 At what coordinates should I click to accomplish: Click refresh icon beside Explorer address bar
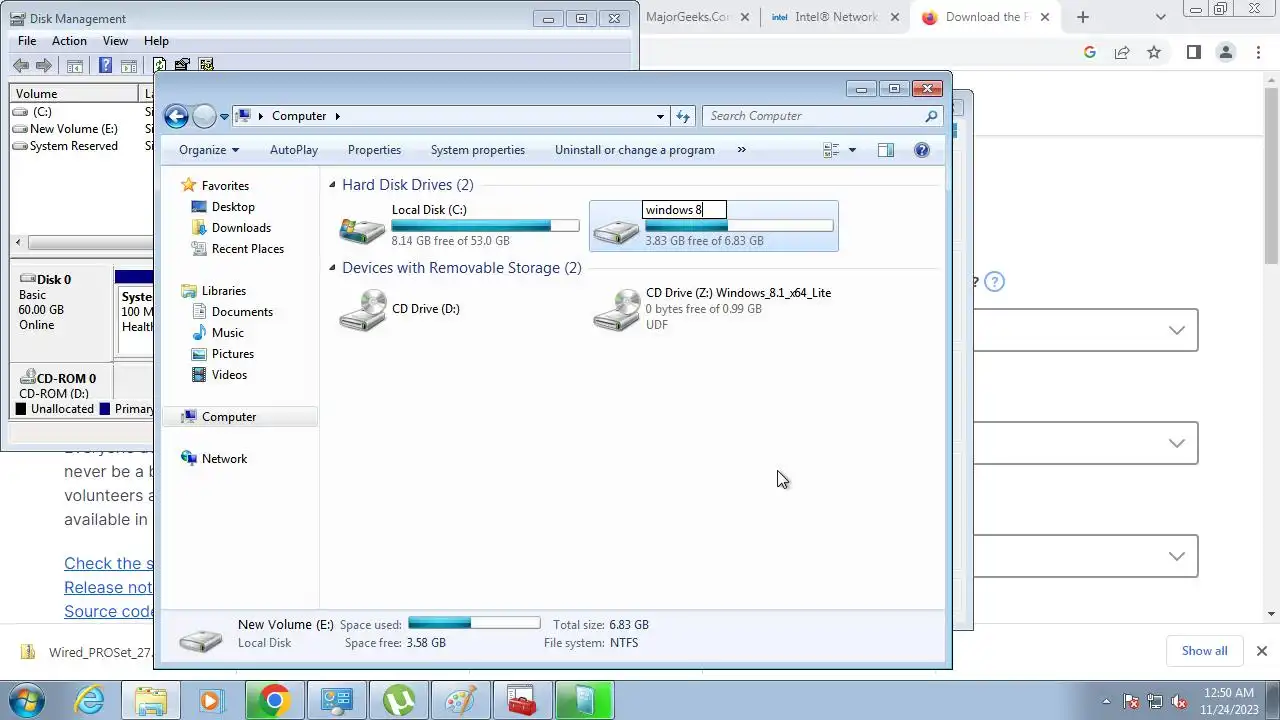pyautogui.click(x=683, y=116)
